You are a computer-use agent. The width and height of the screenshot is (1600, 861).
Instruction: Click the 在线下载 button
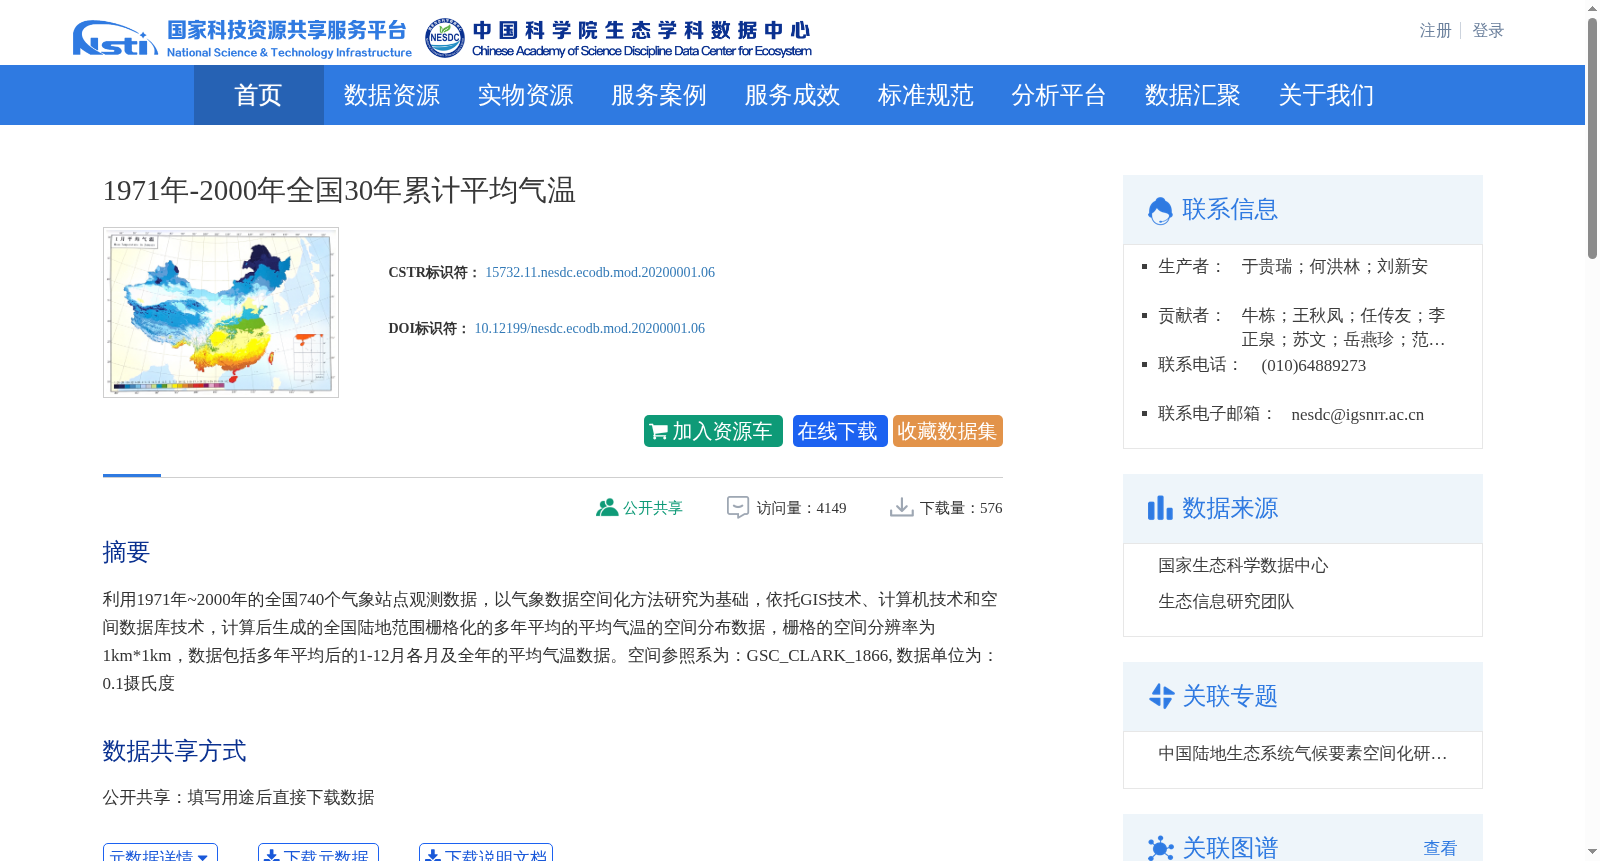[x=840, y=431]
